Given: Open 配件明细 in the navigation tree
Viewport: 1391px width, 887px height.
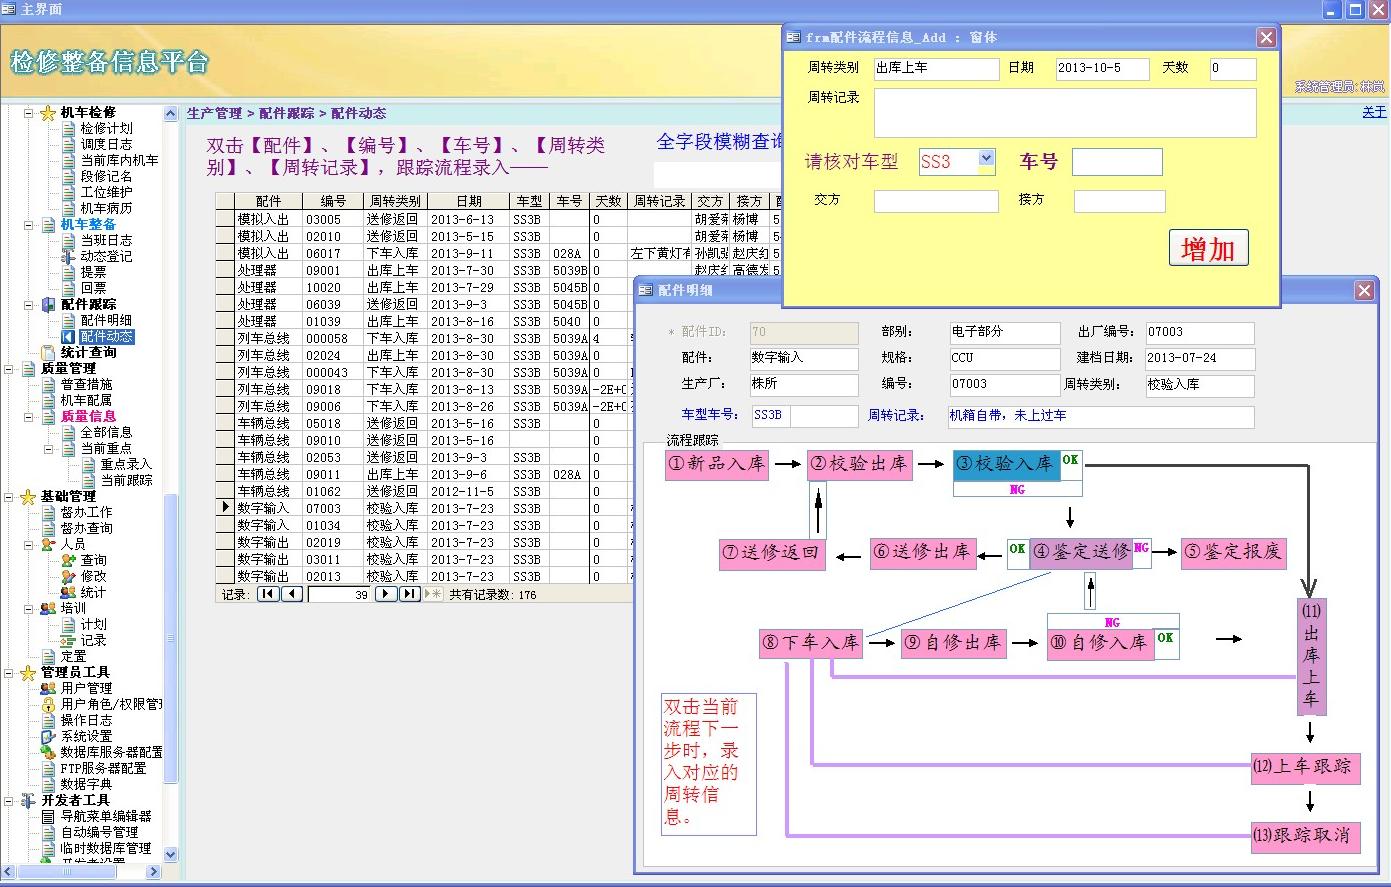Looking at the screenshot, I should pyautogui.click(x=106, y=320).
